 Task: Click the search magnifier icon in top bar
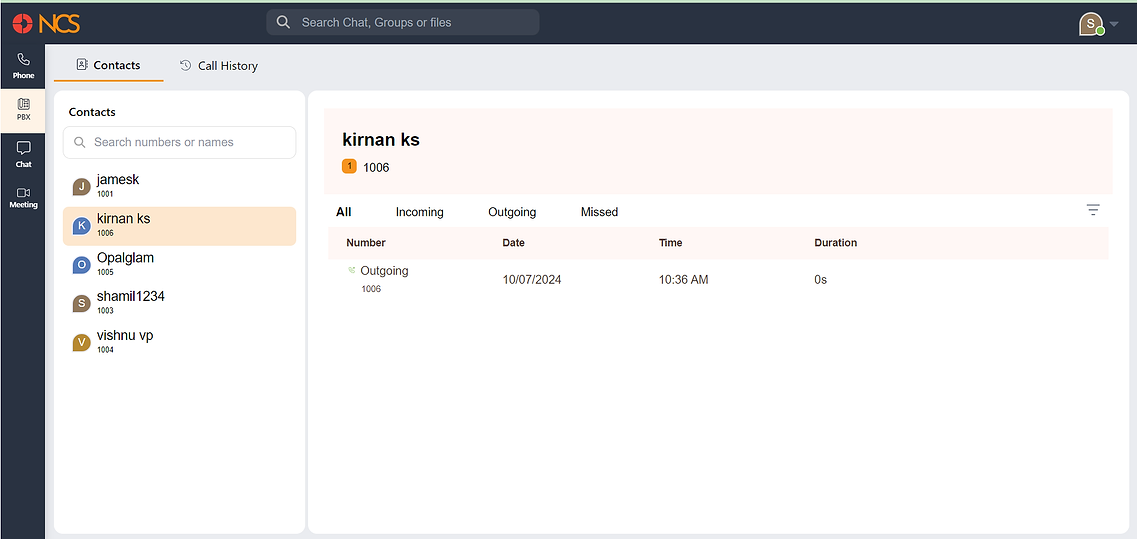284,22
